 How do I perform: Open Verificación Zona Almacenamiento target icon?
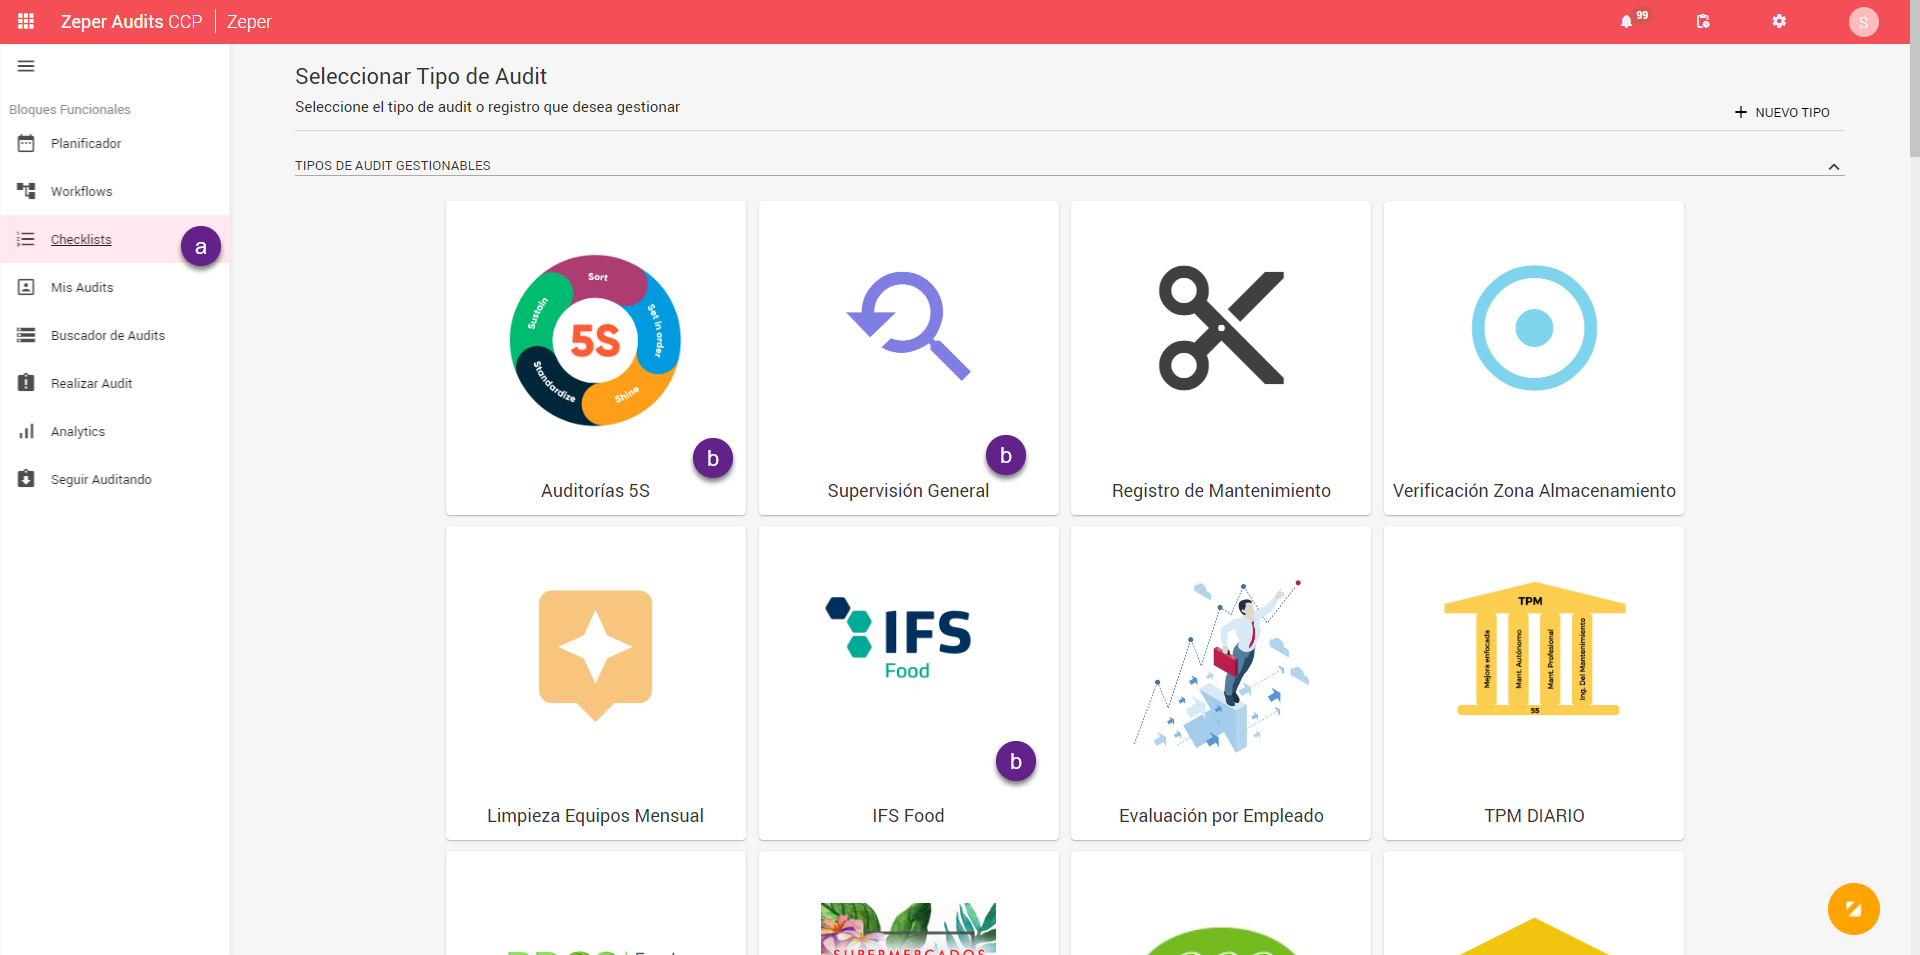click(x=1534, y=327)
